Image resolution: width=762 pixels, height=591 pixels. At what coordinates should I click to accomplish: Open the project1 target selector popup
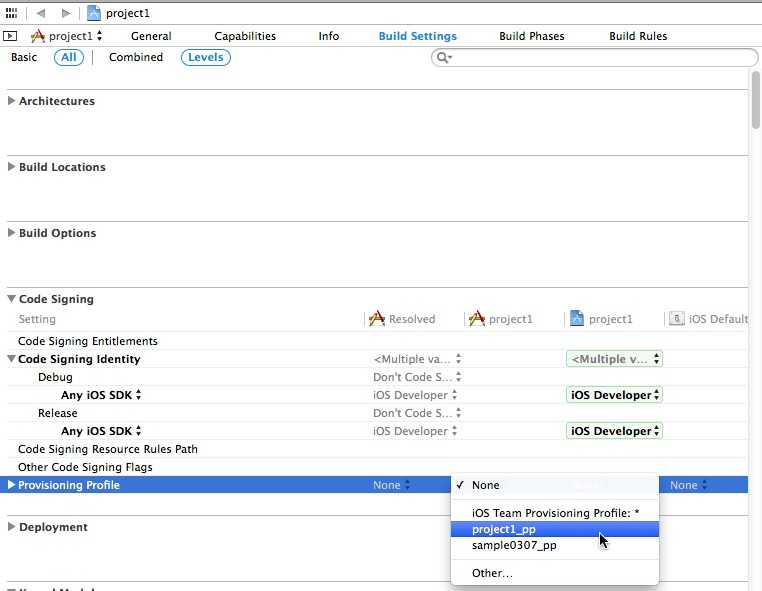pos(67,36)
